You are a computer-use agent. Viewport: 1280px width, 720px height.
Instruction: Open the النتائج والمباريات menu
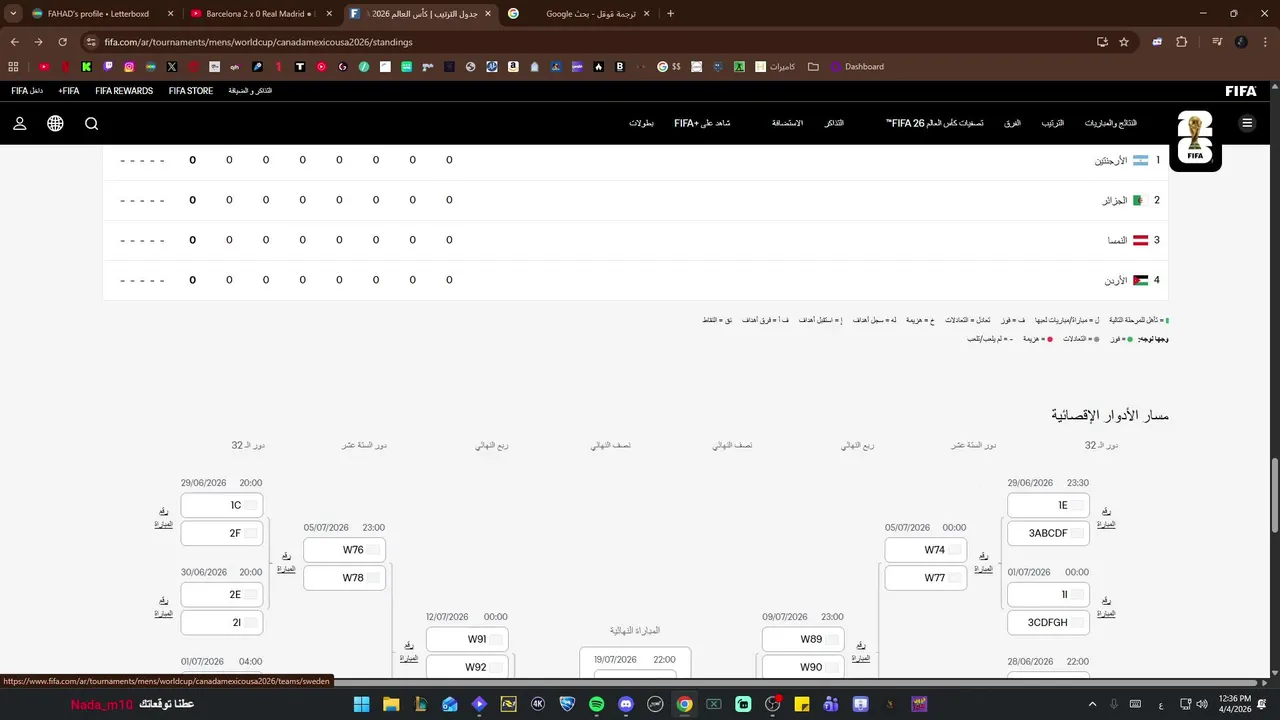(x=1110, y=123)
